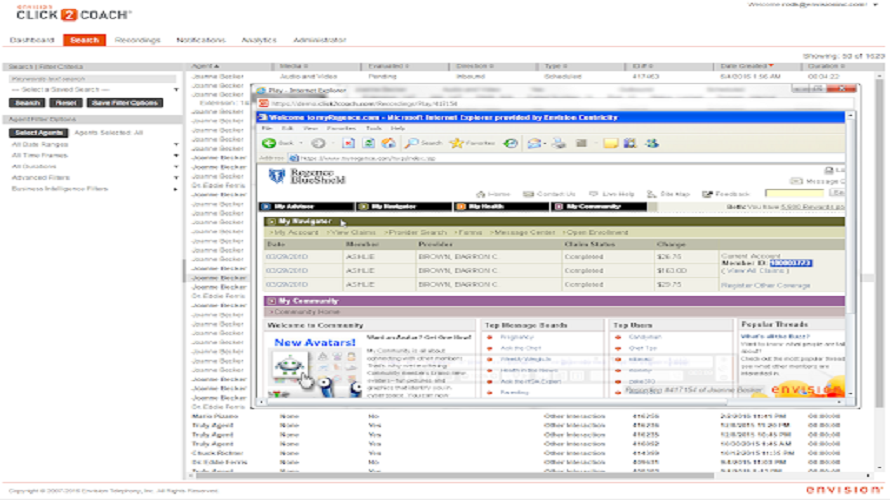
Task: Click the results list horizontal scrollbar
Action: point(453,476)
